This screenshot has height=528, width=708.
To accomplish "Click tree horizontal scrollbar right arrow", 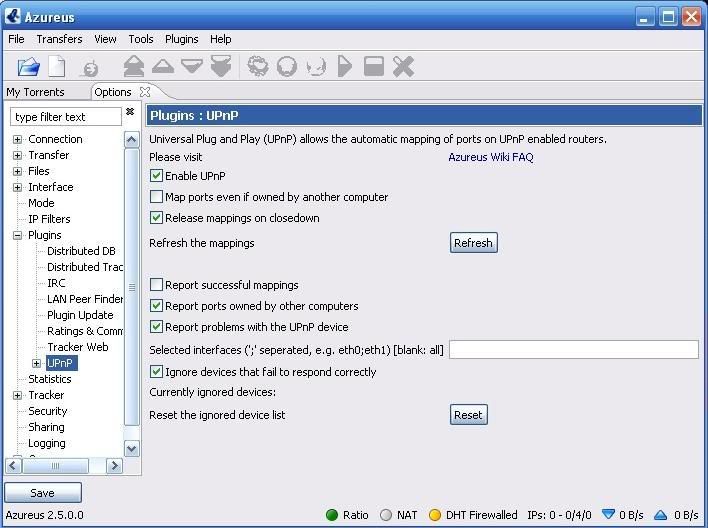I will 114,466.
